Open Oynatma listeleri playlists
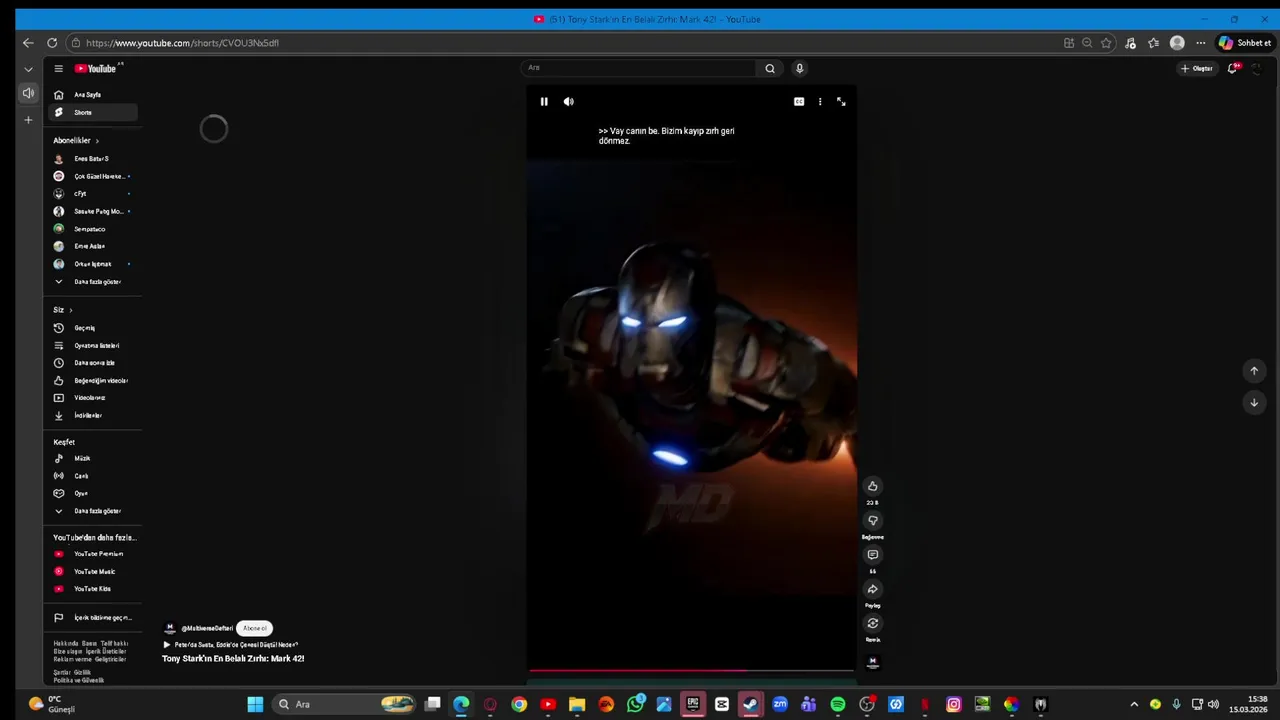 pos(93,346)
